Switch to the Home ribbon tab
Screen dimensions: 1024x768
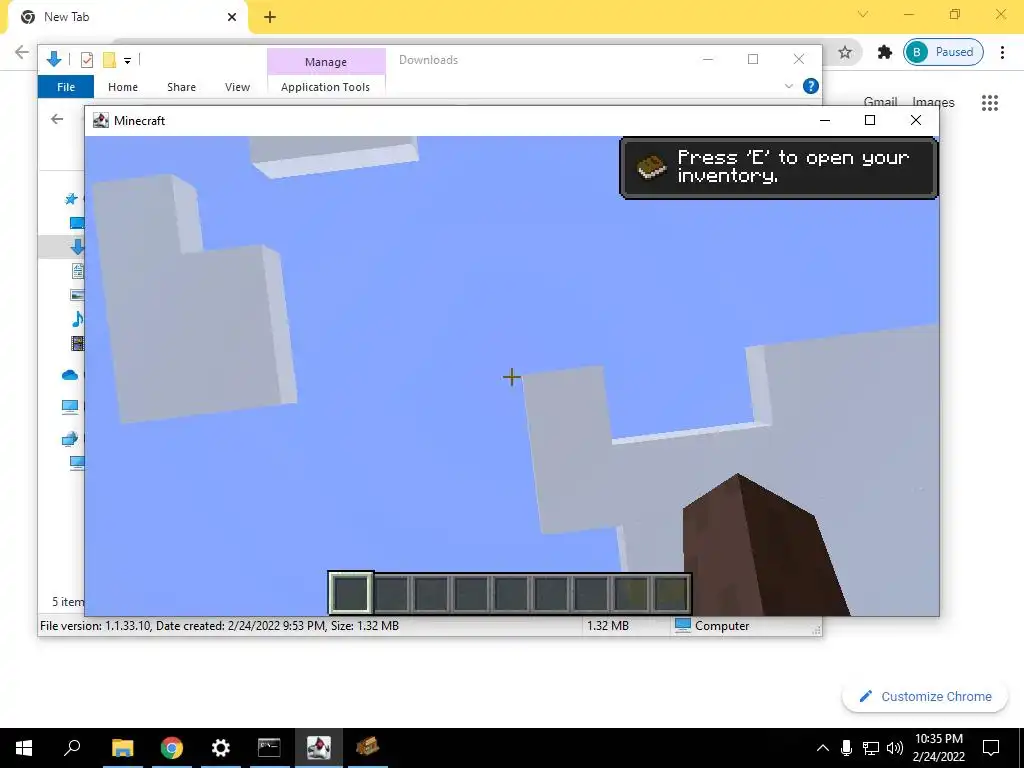pos(123,87)
